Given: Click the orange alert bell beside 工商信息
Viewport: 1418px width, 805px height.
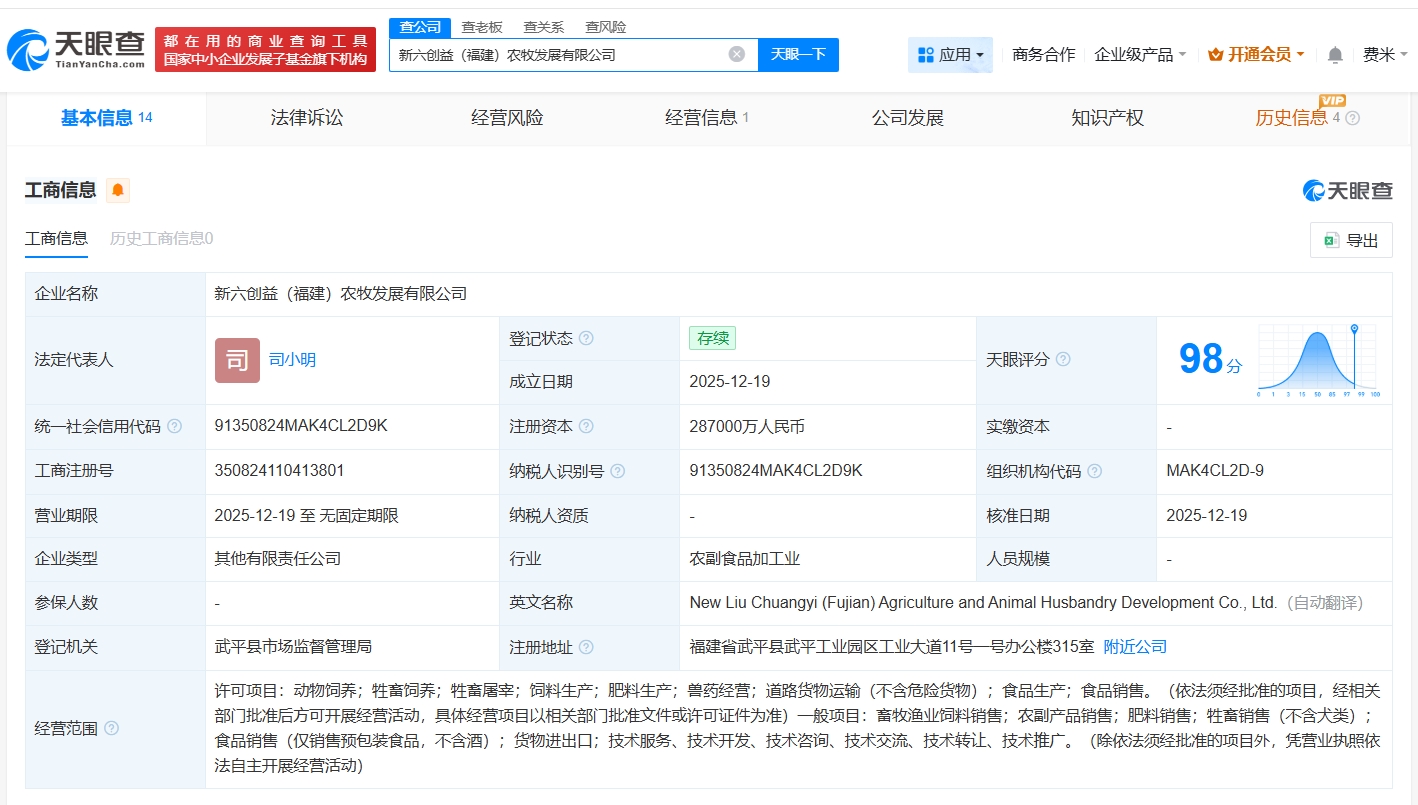Looking at the screenshot, I should point(118,190).
